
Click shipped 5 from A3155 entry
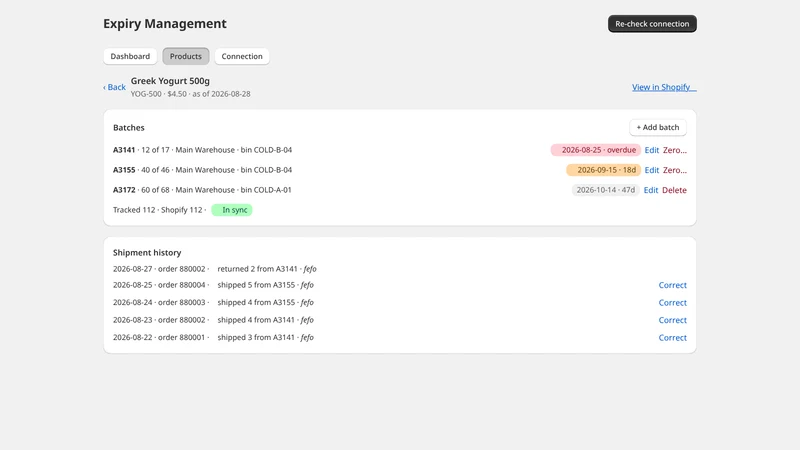tap(265, 285)
